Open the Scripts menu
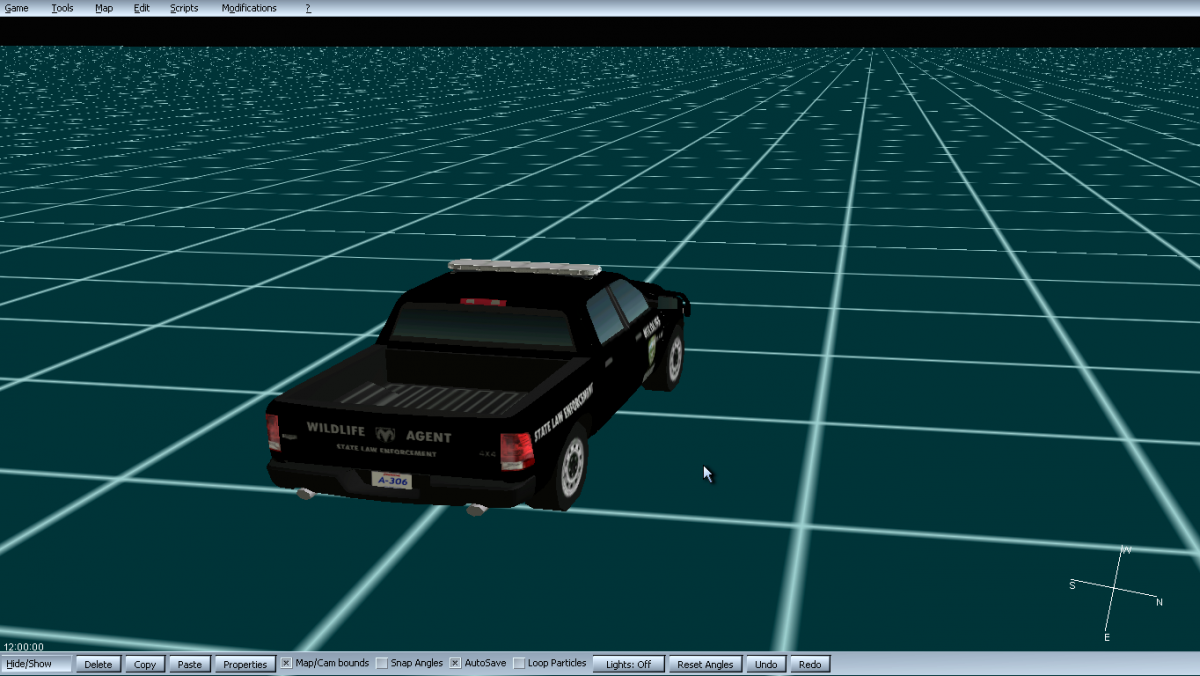1200x676 pixels. [184, 8]
